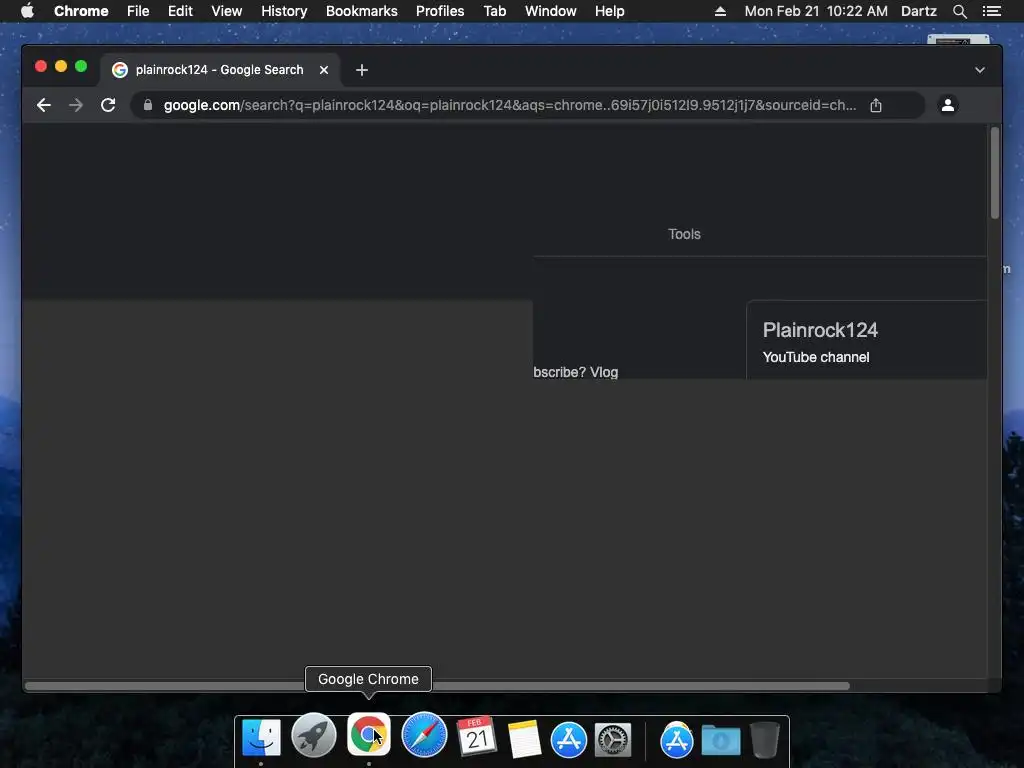Open the Tools search option
The image size is (1024, 768).
684,234
